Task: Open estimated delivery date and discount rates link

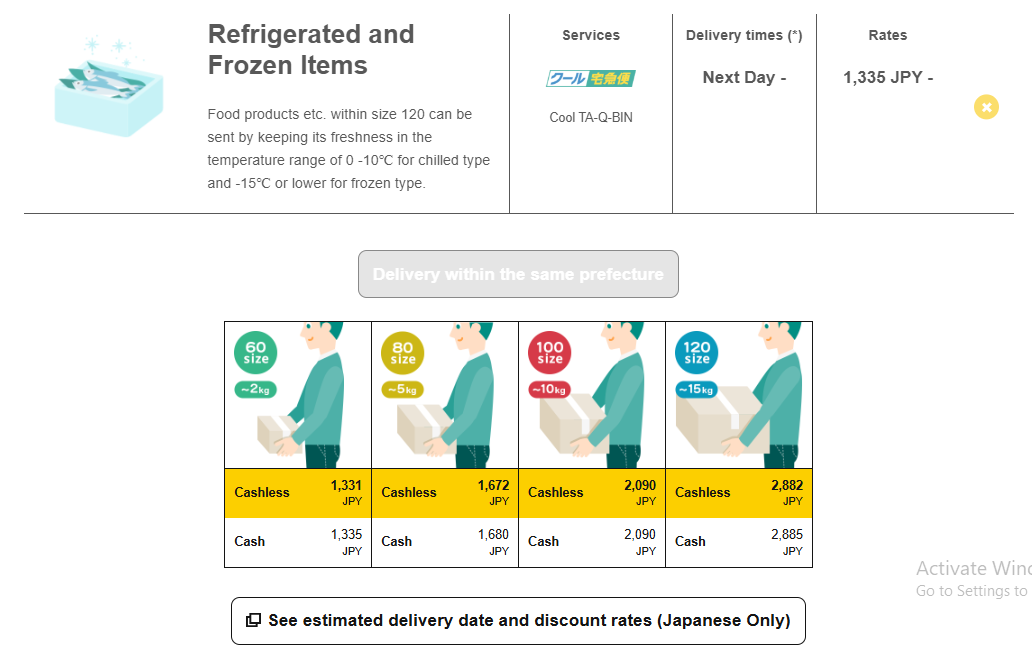Action: pos(529,621)
